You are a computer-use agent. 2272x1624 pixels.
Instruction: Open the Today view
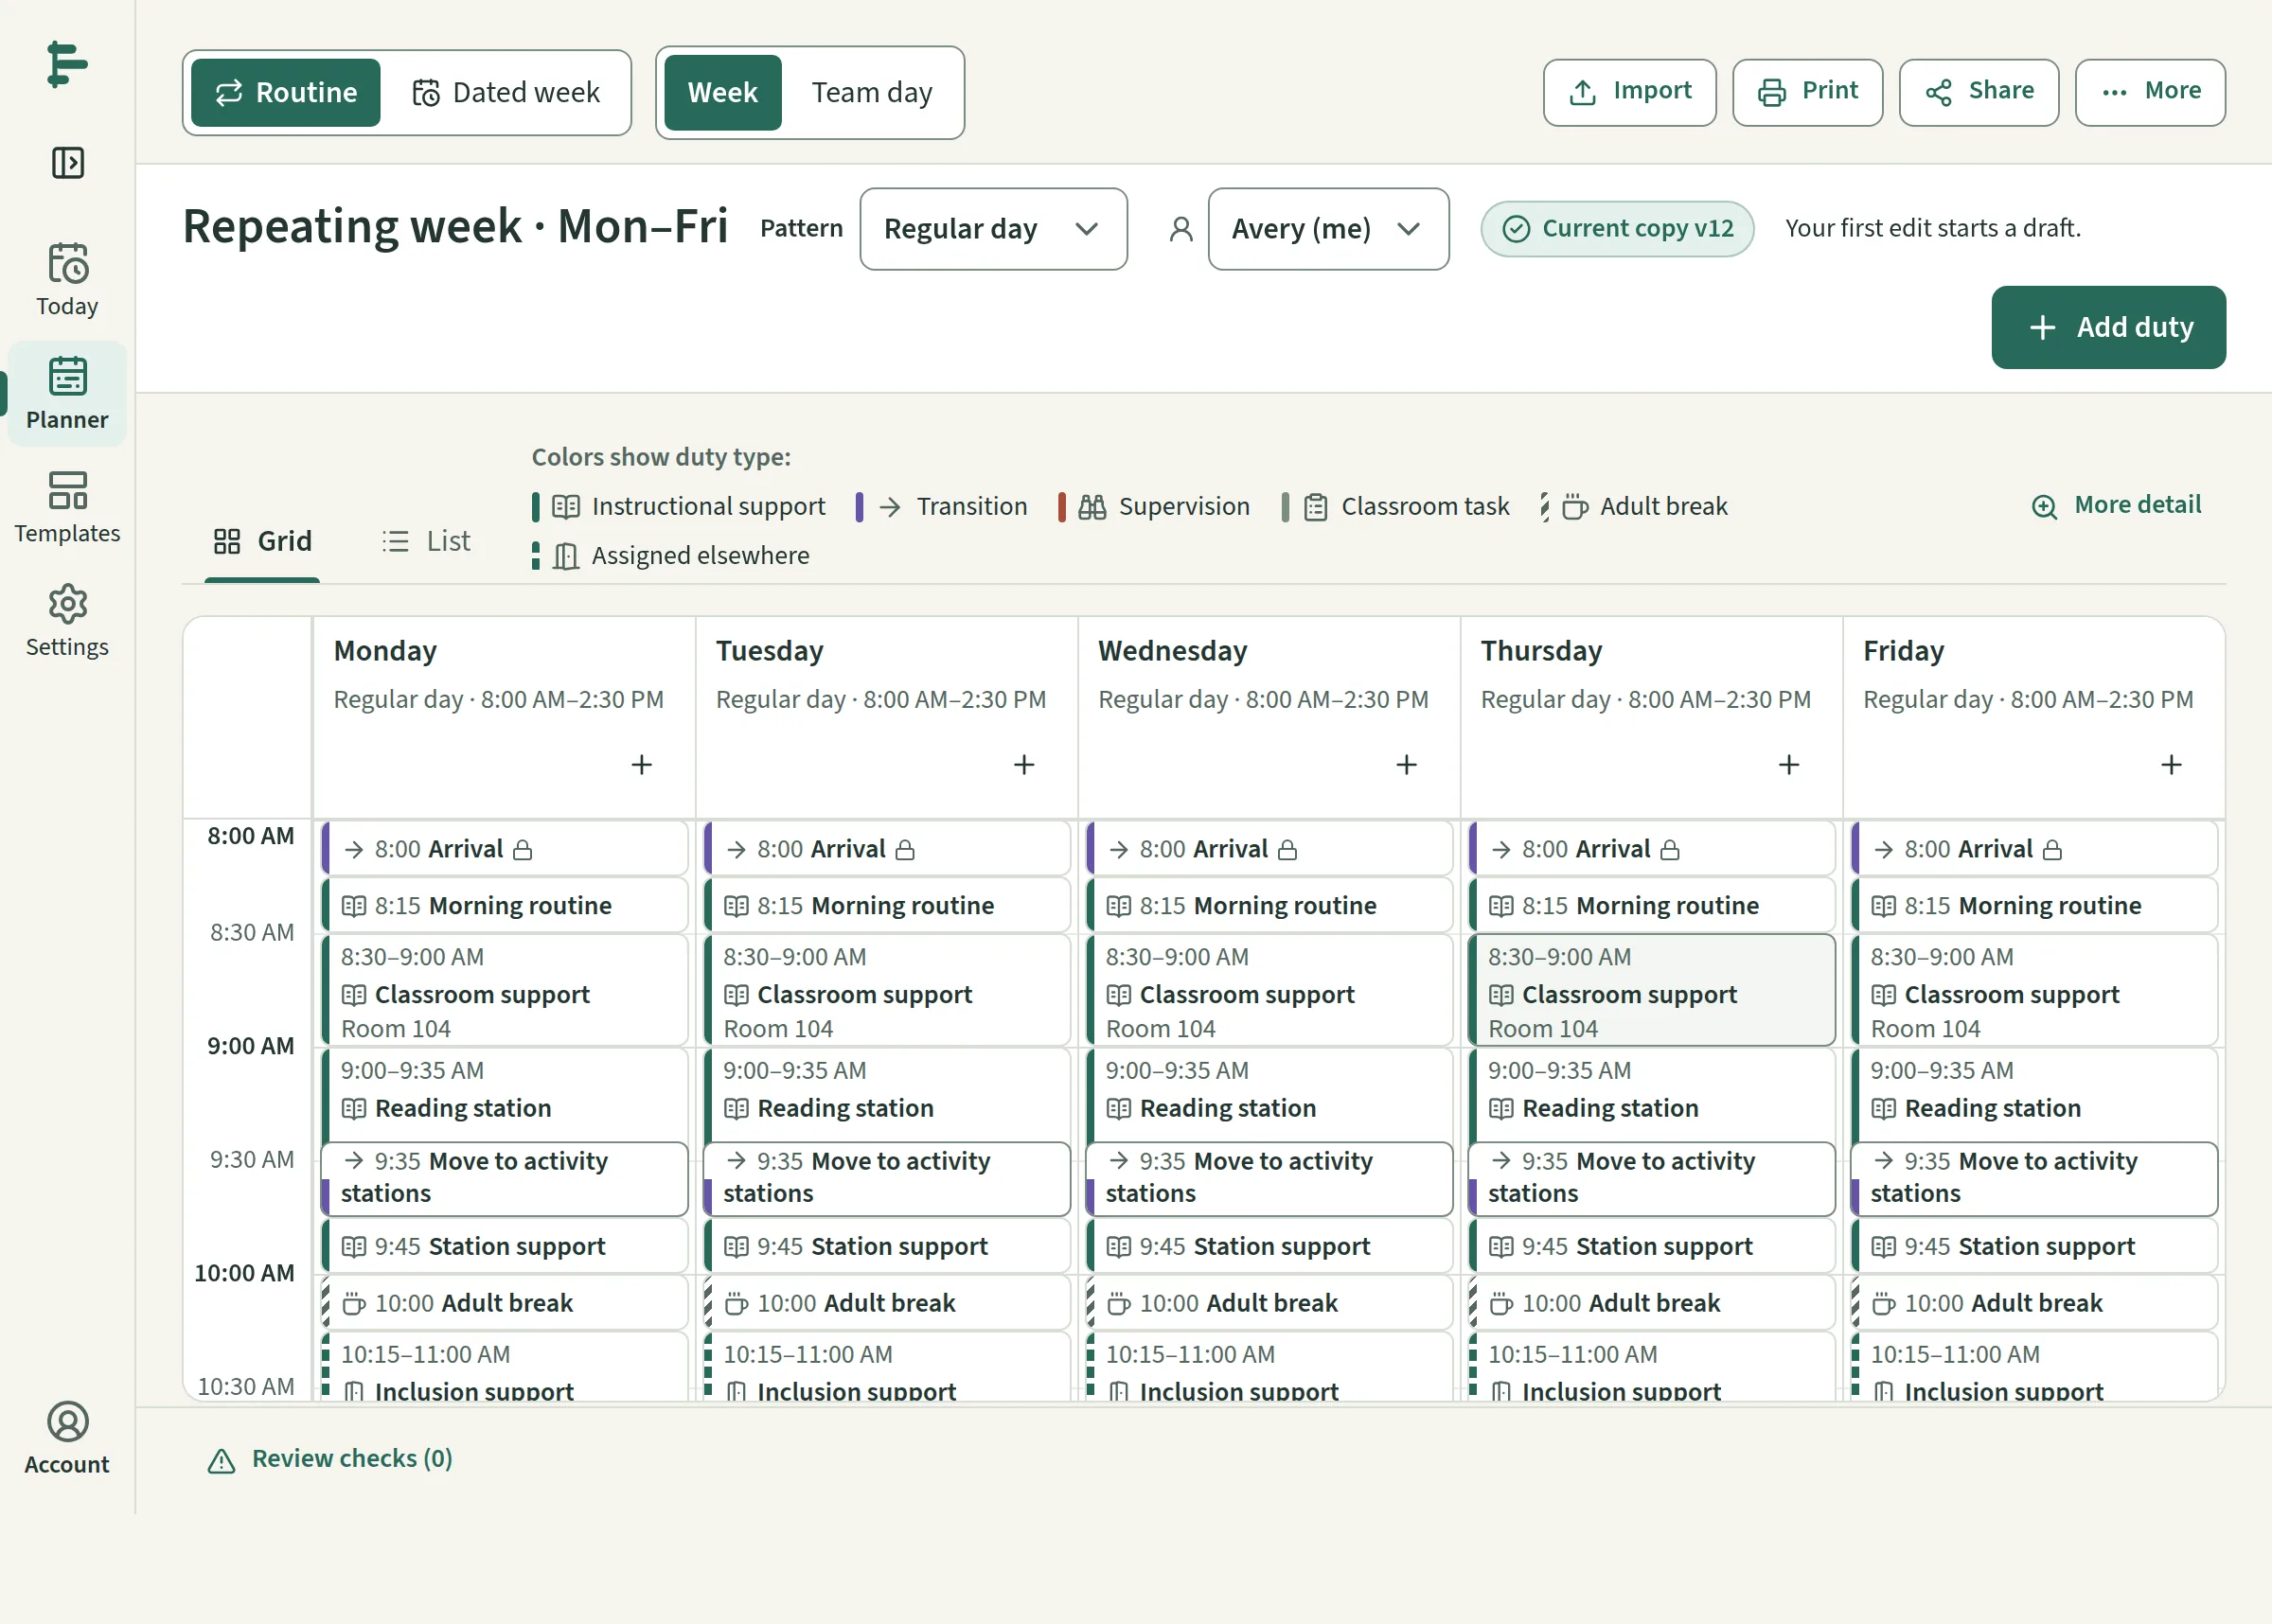pos(67,280)
